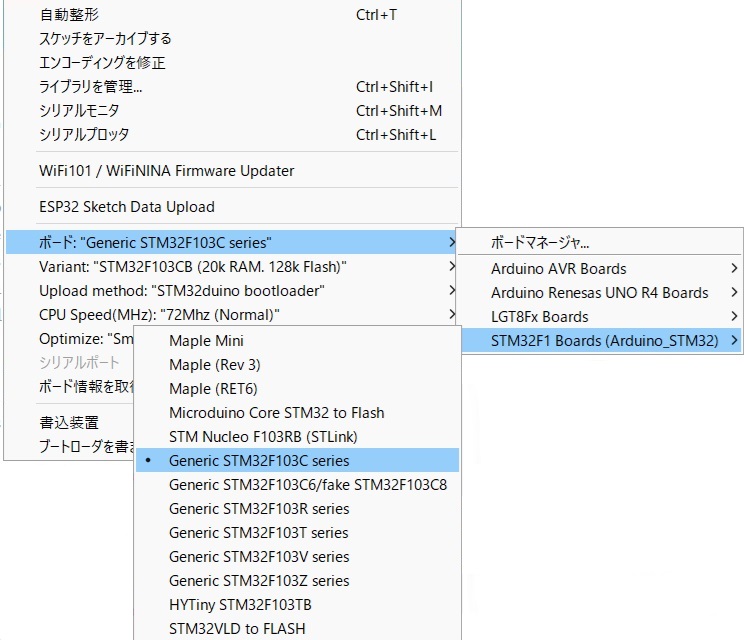Select ESP32 Sketch Data Upload
The image size is (744, 640).
click(x=232, y=207)
